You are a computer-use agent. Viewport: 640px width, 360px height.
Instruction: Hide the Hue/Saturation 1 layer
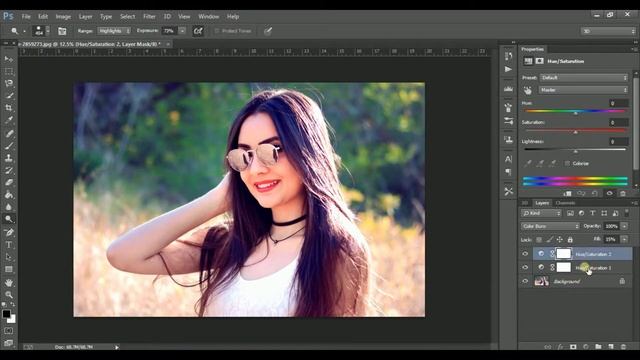pos(525,268)
